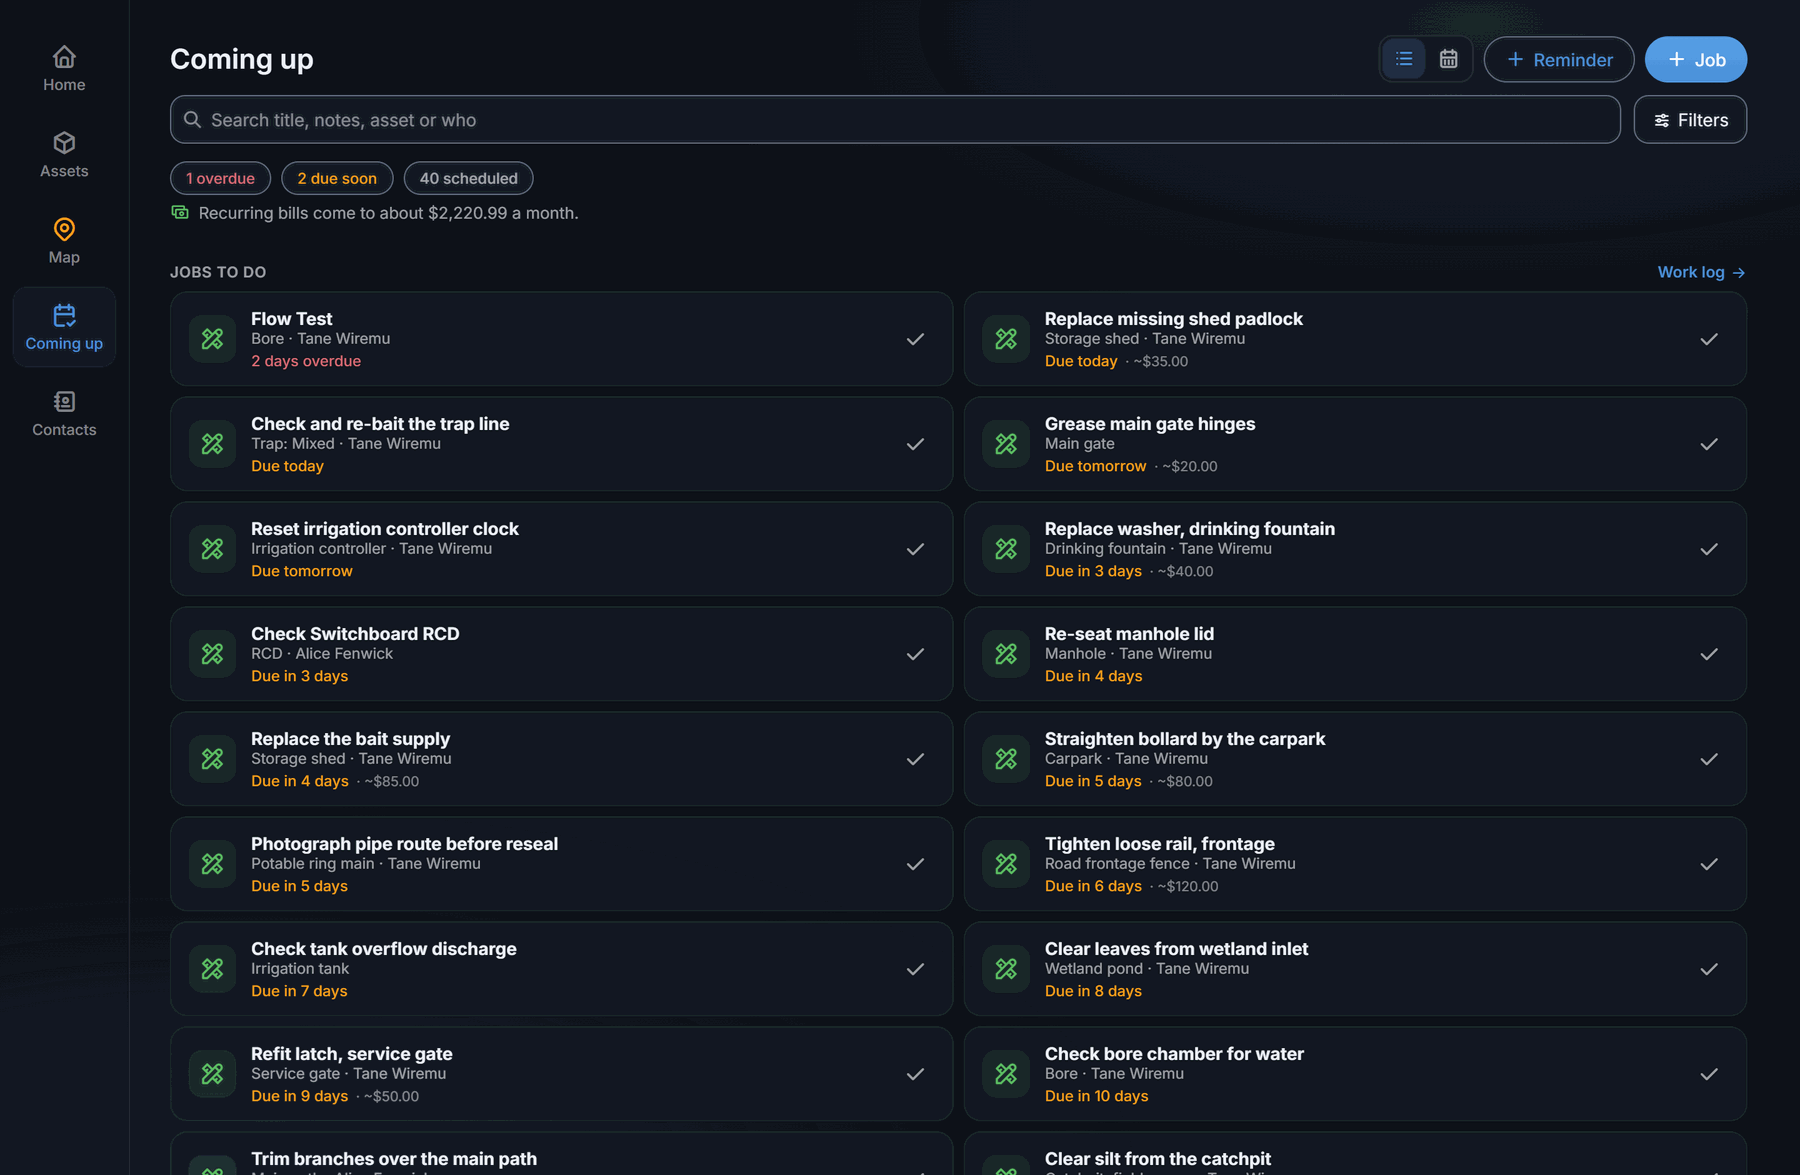Click the recurring bills money icon
The width and height of the screenshot is (1800, 1175).
(180, 212)
